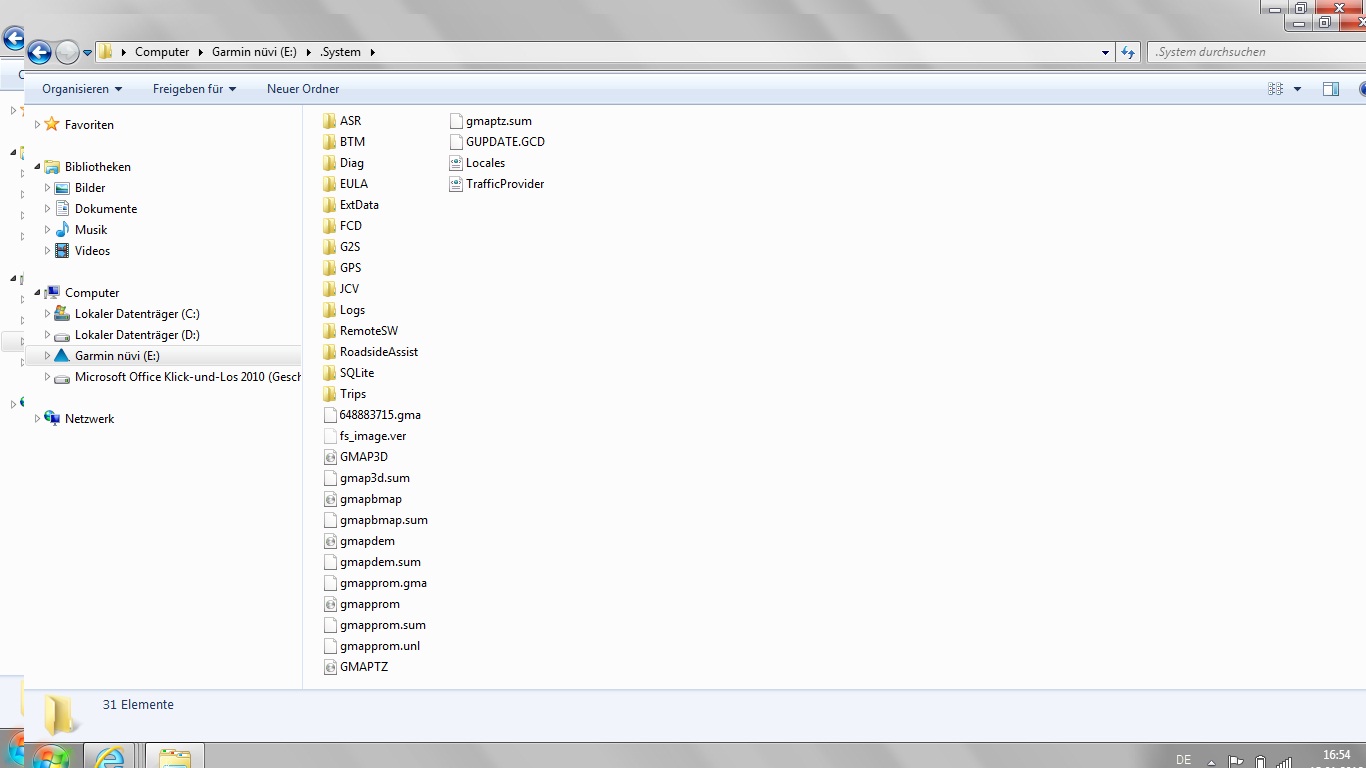Click Computer in the address breadcrumb
This screenshot has width=1366, height=768.
click(x=162, y=52)
